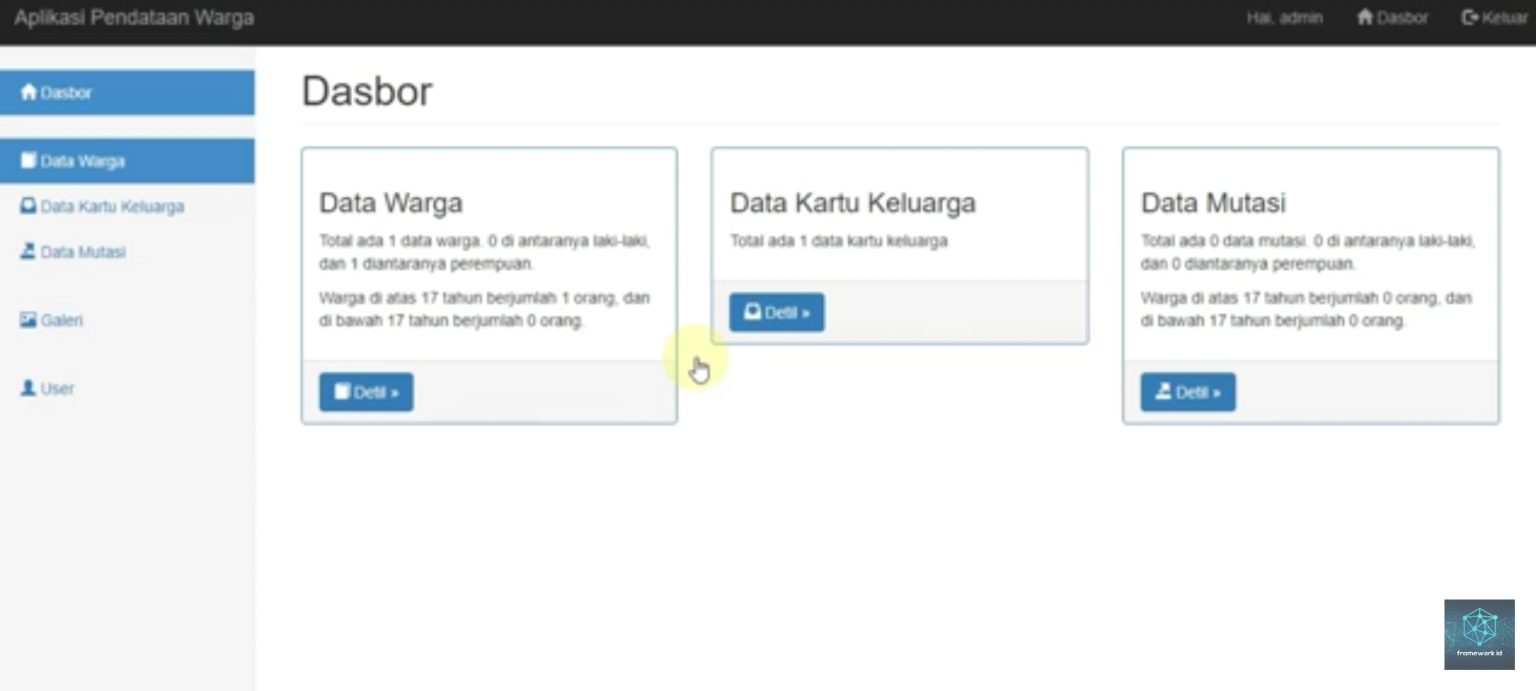
Task: Click Hai, admin in the navbar
Action: (x=1284, y=17)
